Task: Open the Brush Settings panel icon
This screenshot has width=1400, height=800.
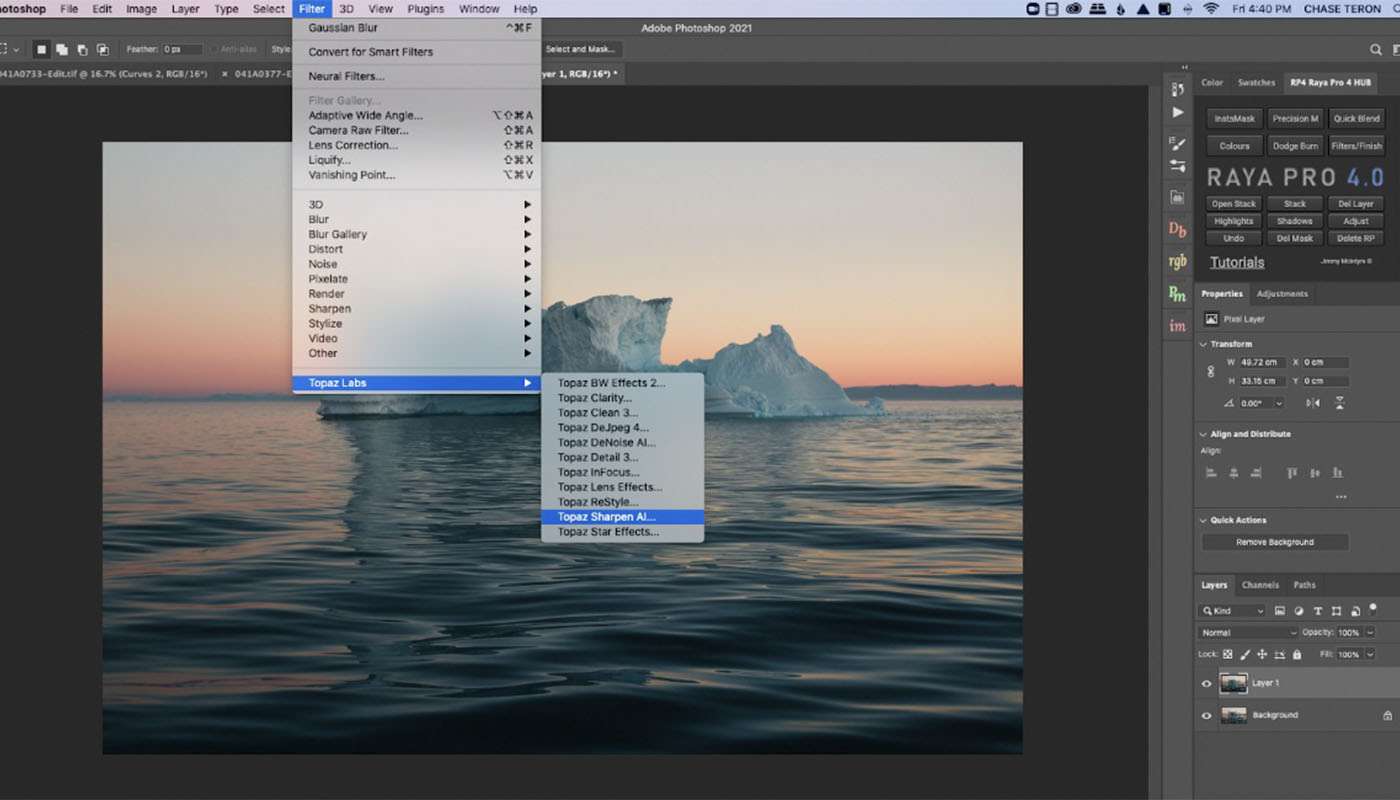Action: coord(1177,143)
